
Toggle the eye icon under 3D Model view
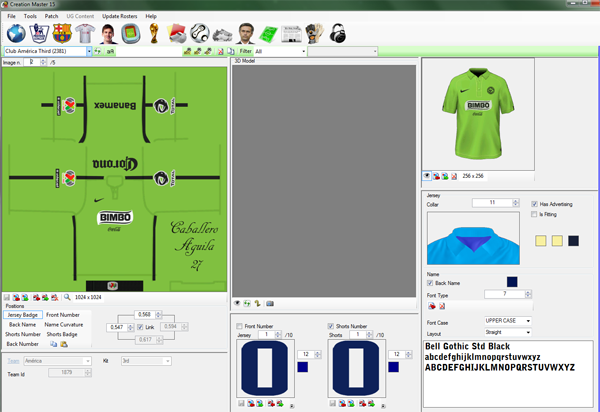pos(237,303)
